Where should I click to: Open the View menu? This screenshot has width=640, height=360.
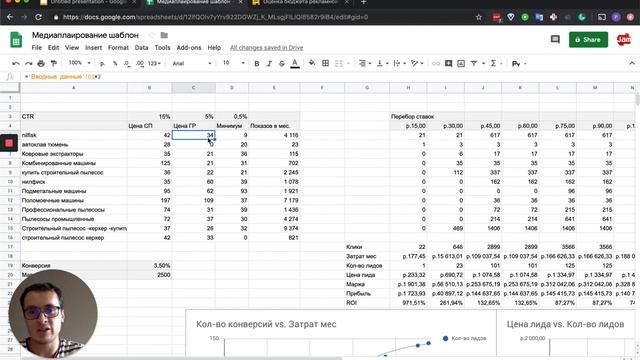click(x=72, y=48)
